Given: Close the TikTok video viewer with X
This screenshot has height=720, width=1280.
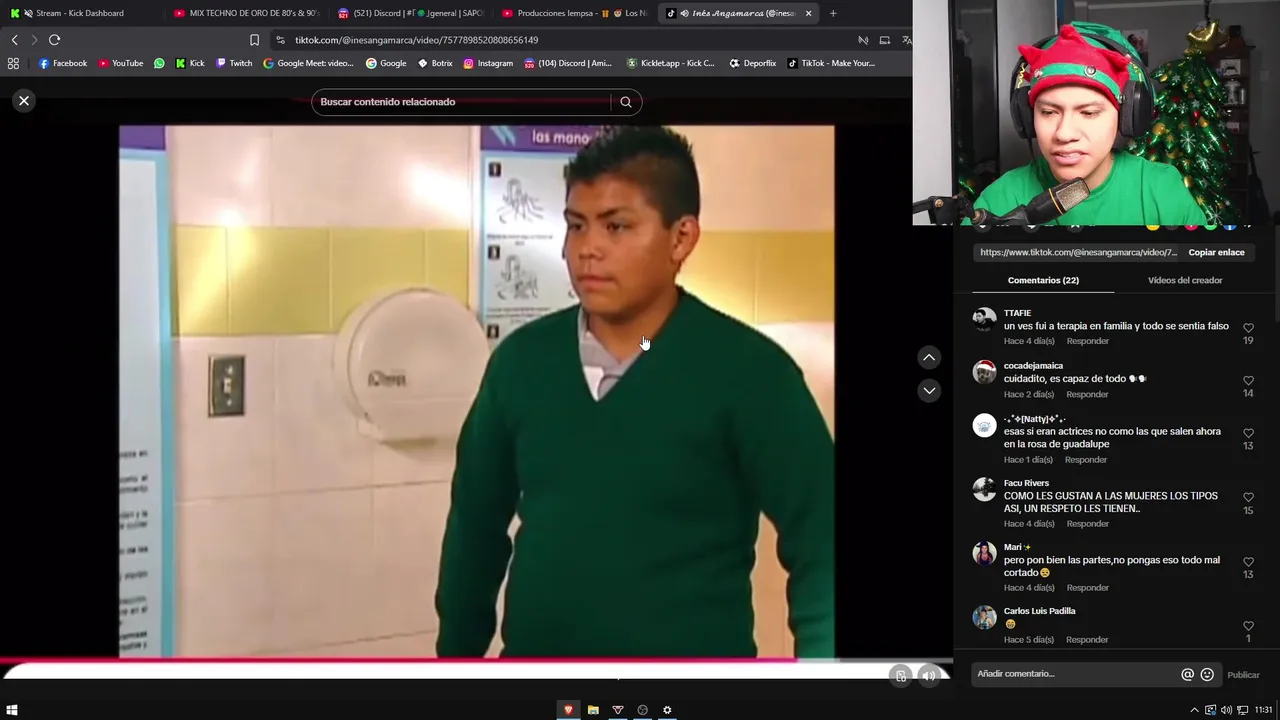Looking at the screenshot, I should tap(24, 101).
